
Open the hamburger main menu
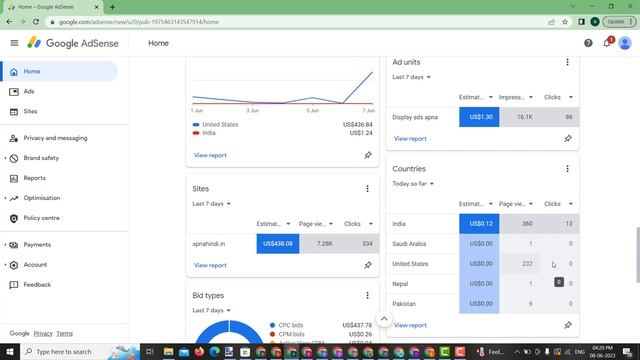pos(14,43)
